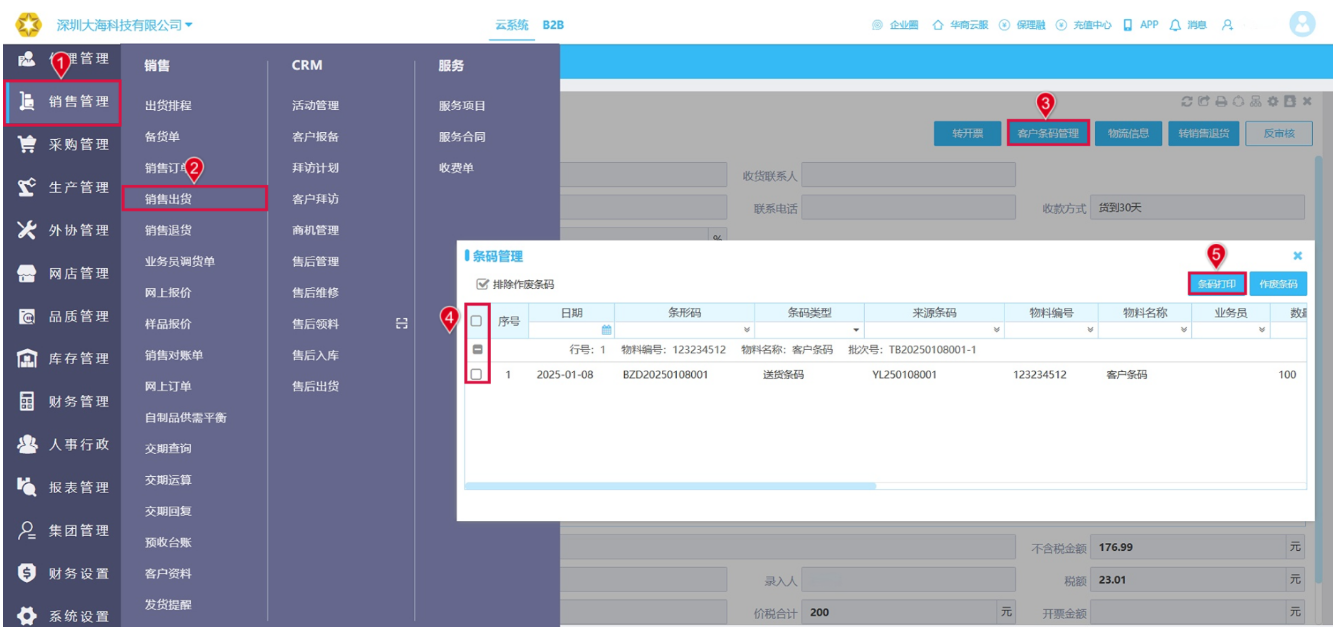Collapse the group row with minus box
The width and height of the screenshot is (1333, 633).
(477, 350)
